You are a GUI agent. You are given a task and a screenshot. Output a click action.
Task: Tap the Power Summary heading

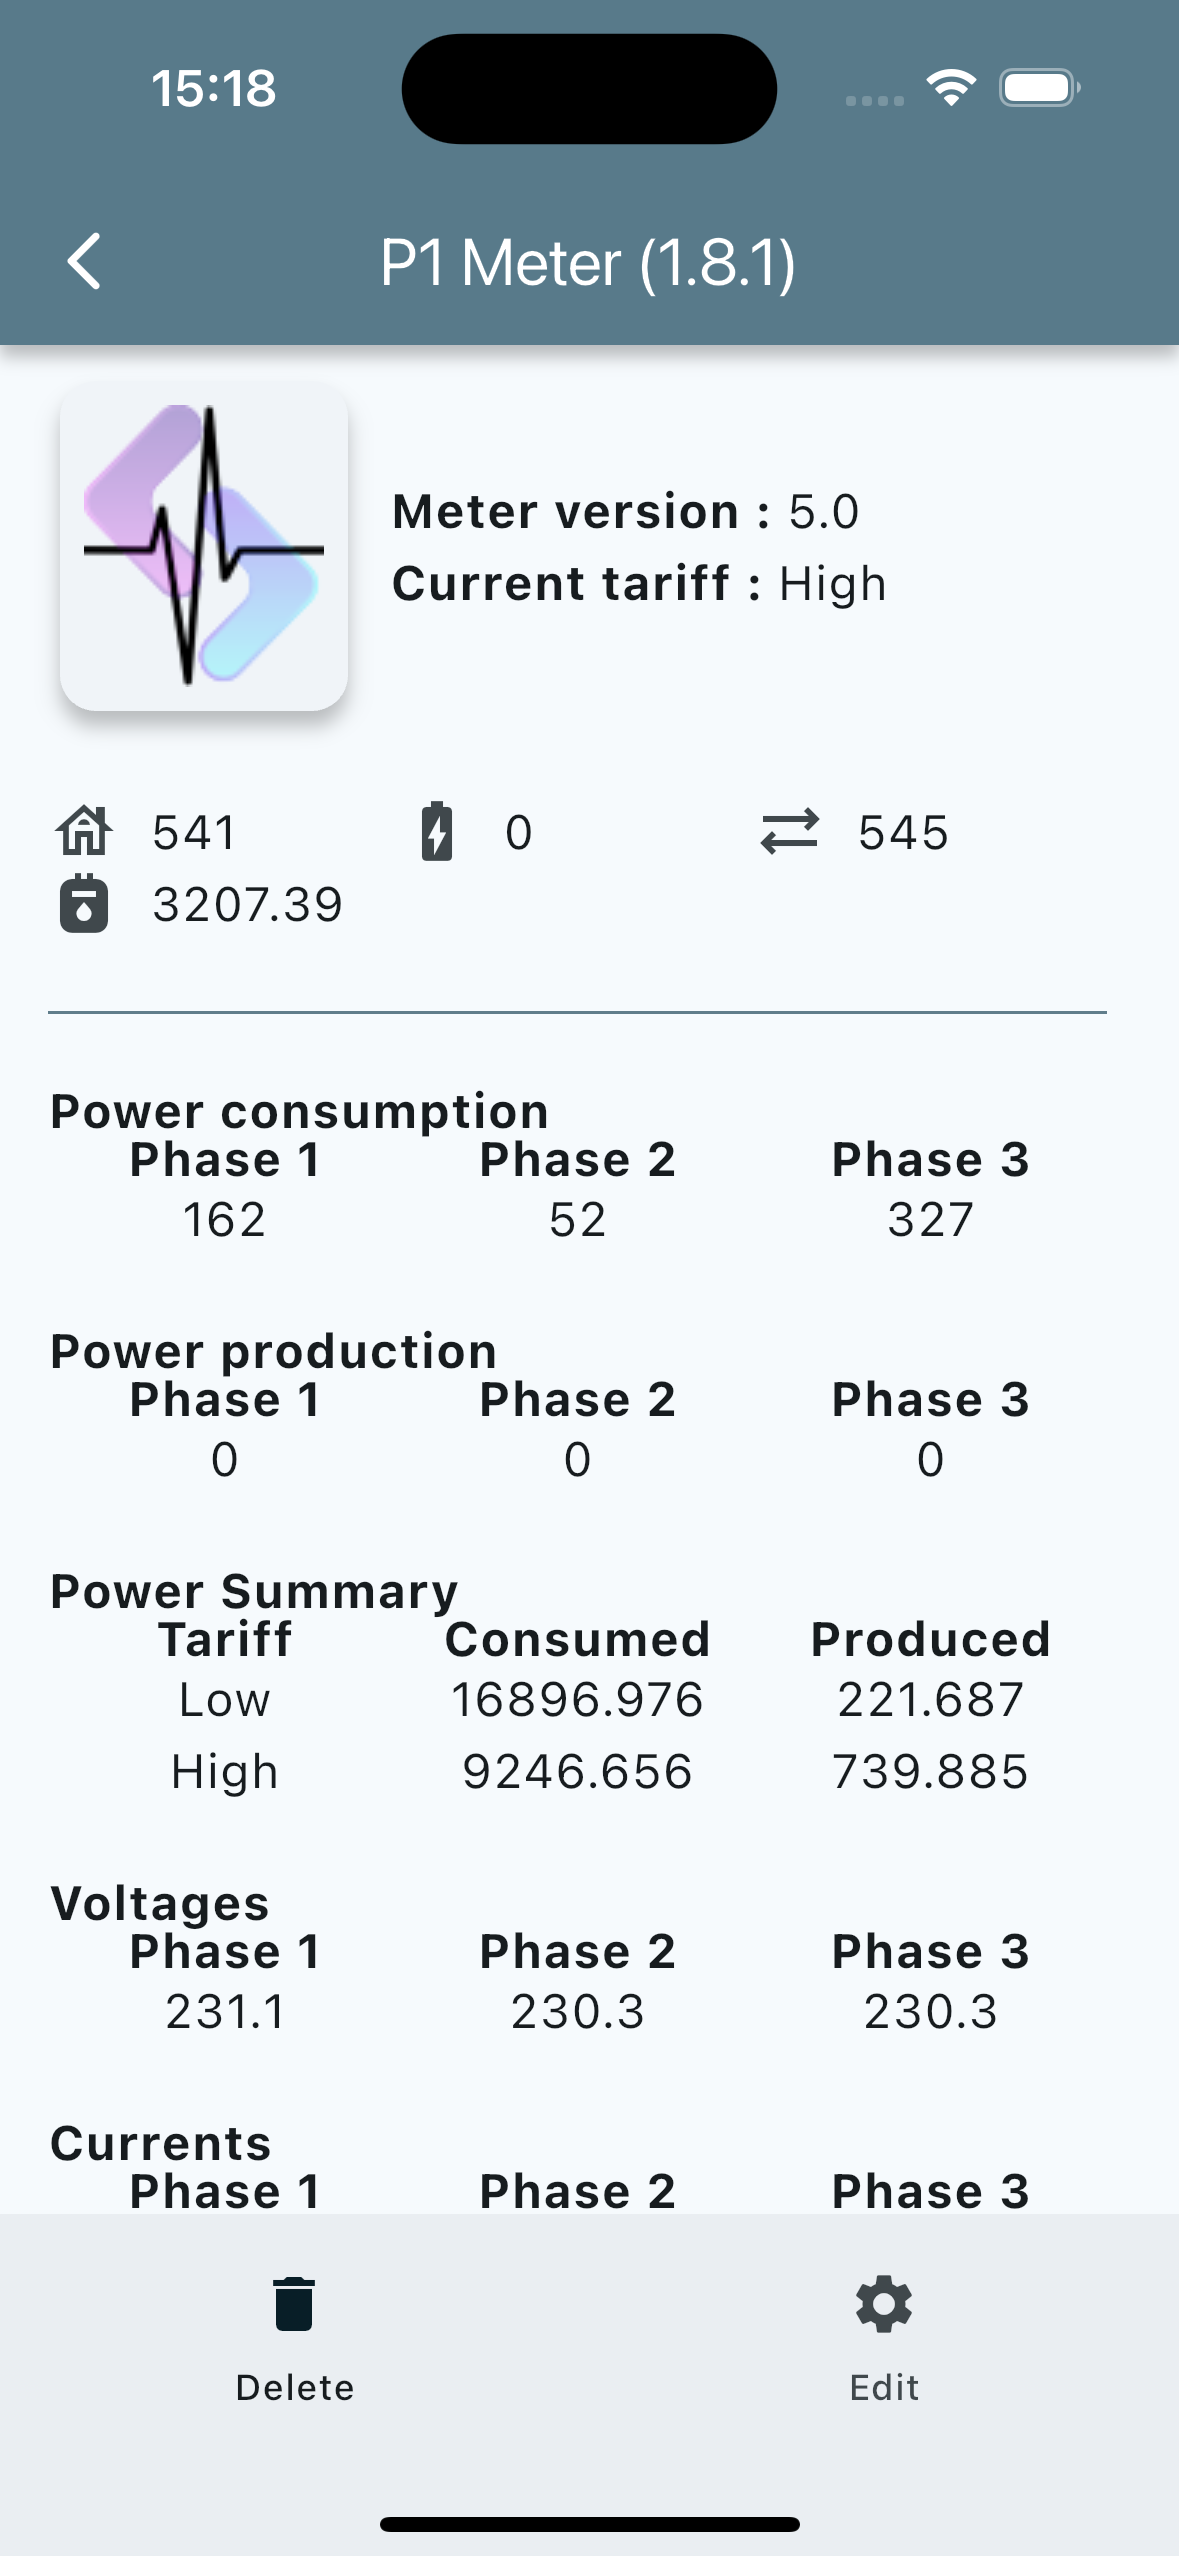[254, 1591]
